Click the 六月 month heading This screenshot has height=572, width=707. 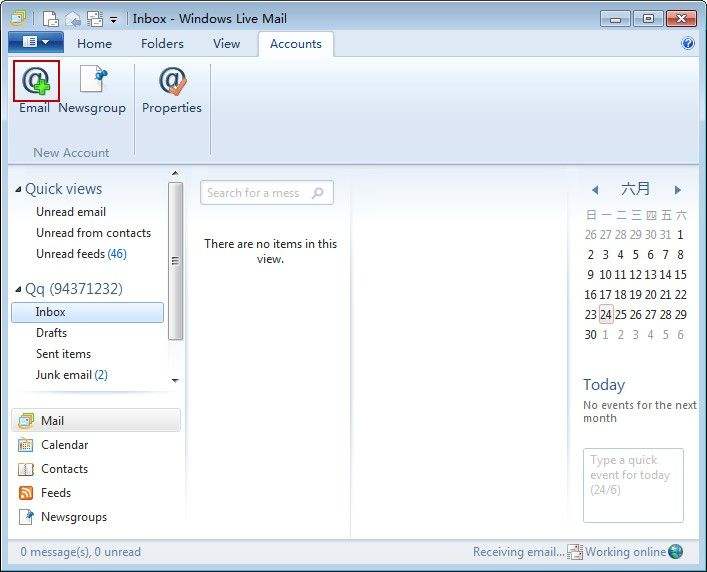635,189
